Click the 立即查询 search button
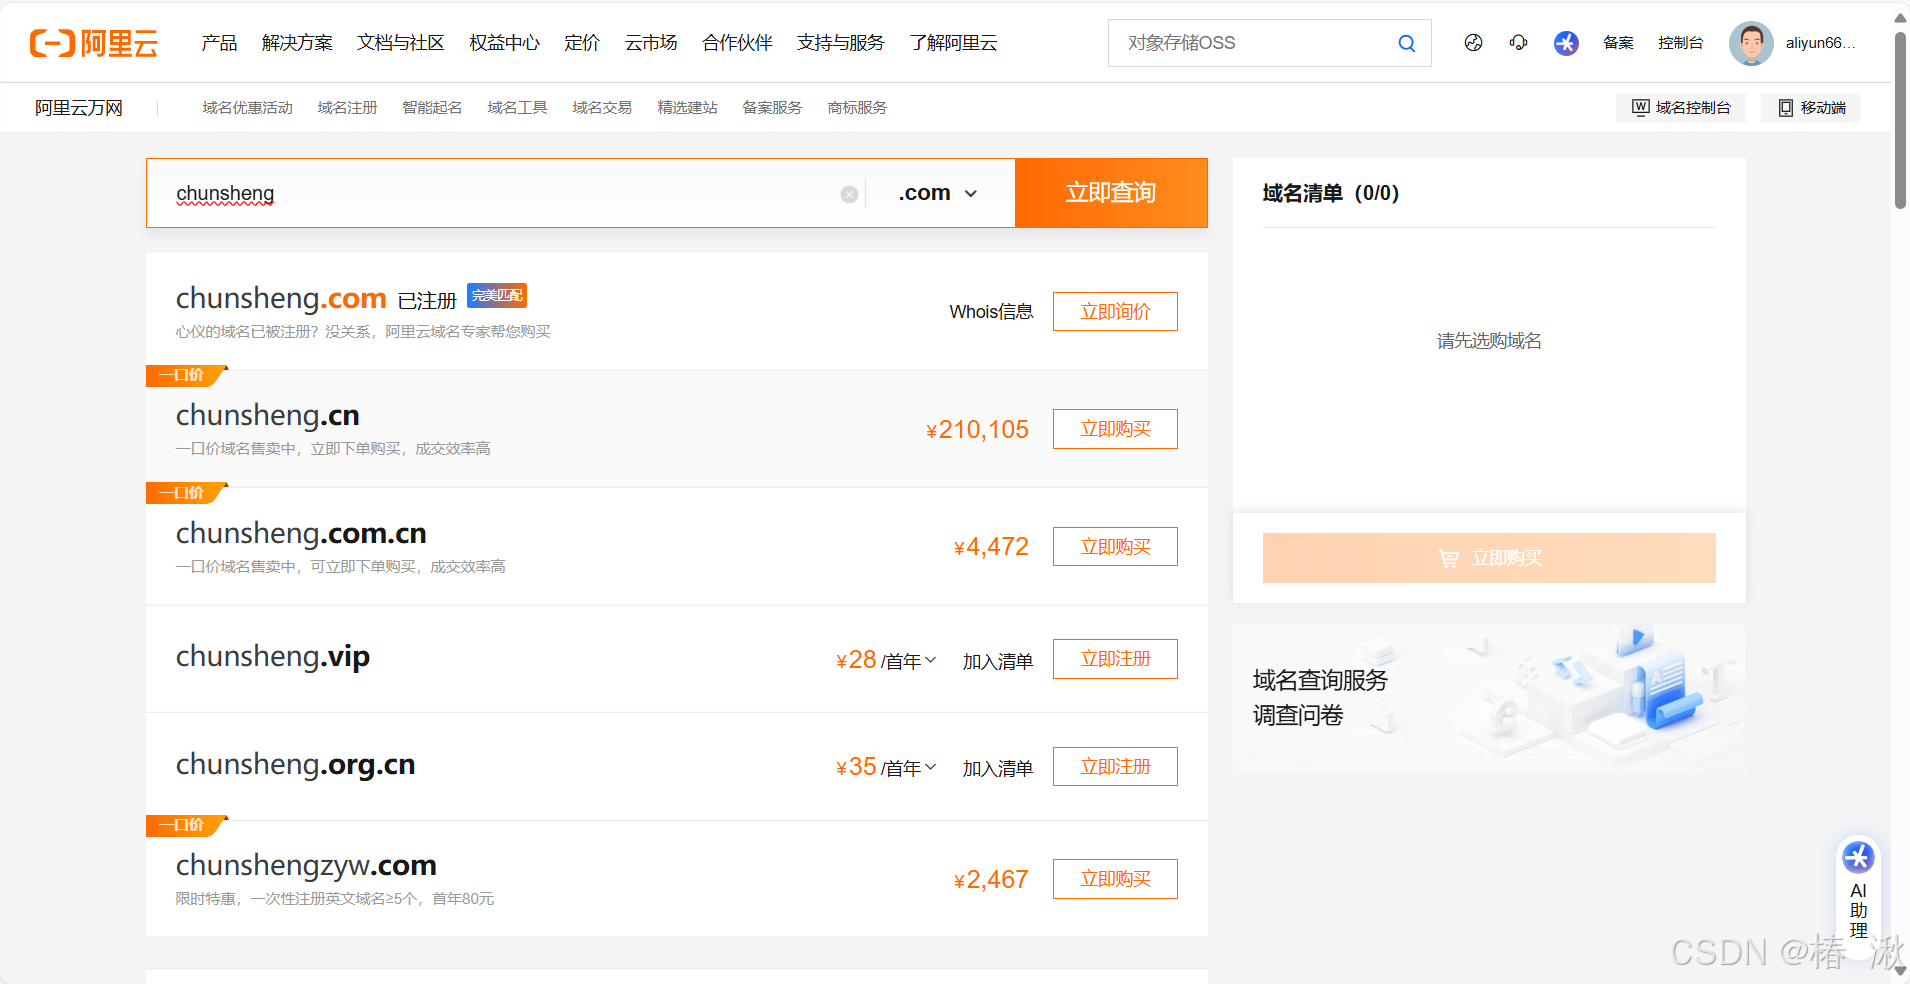1910x984 pixels. (x=1111, y=193)
